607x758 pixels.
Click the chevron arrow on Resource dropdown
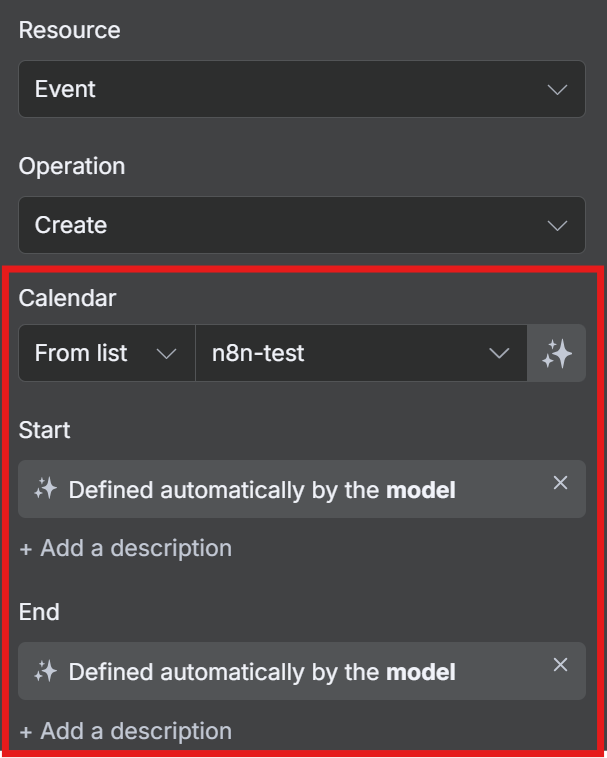pos(557,90)
